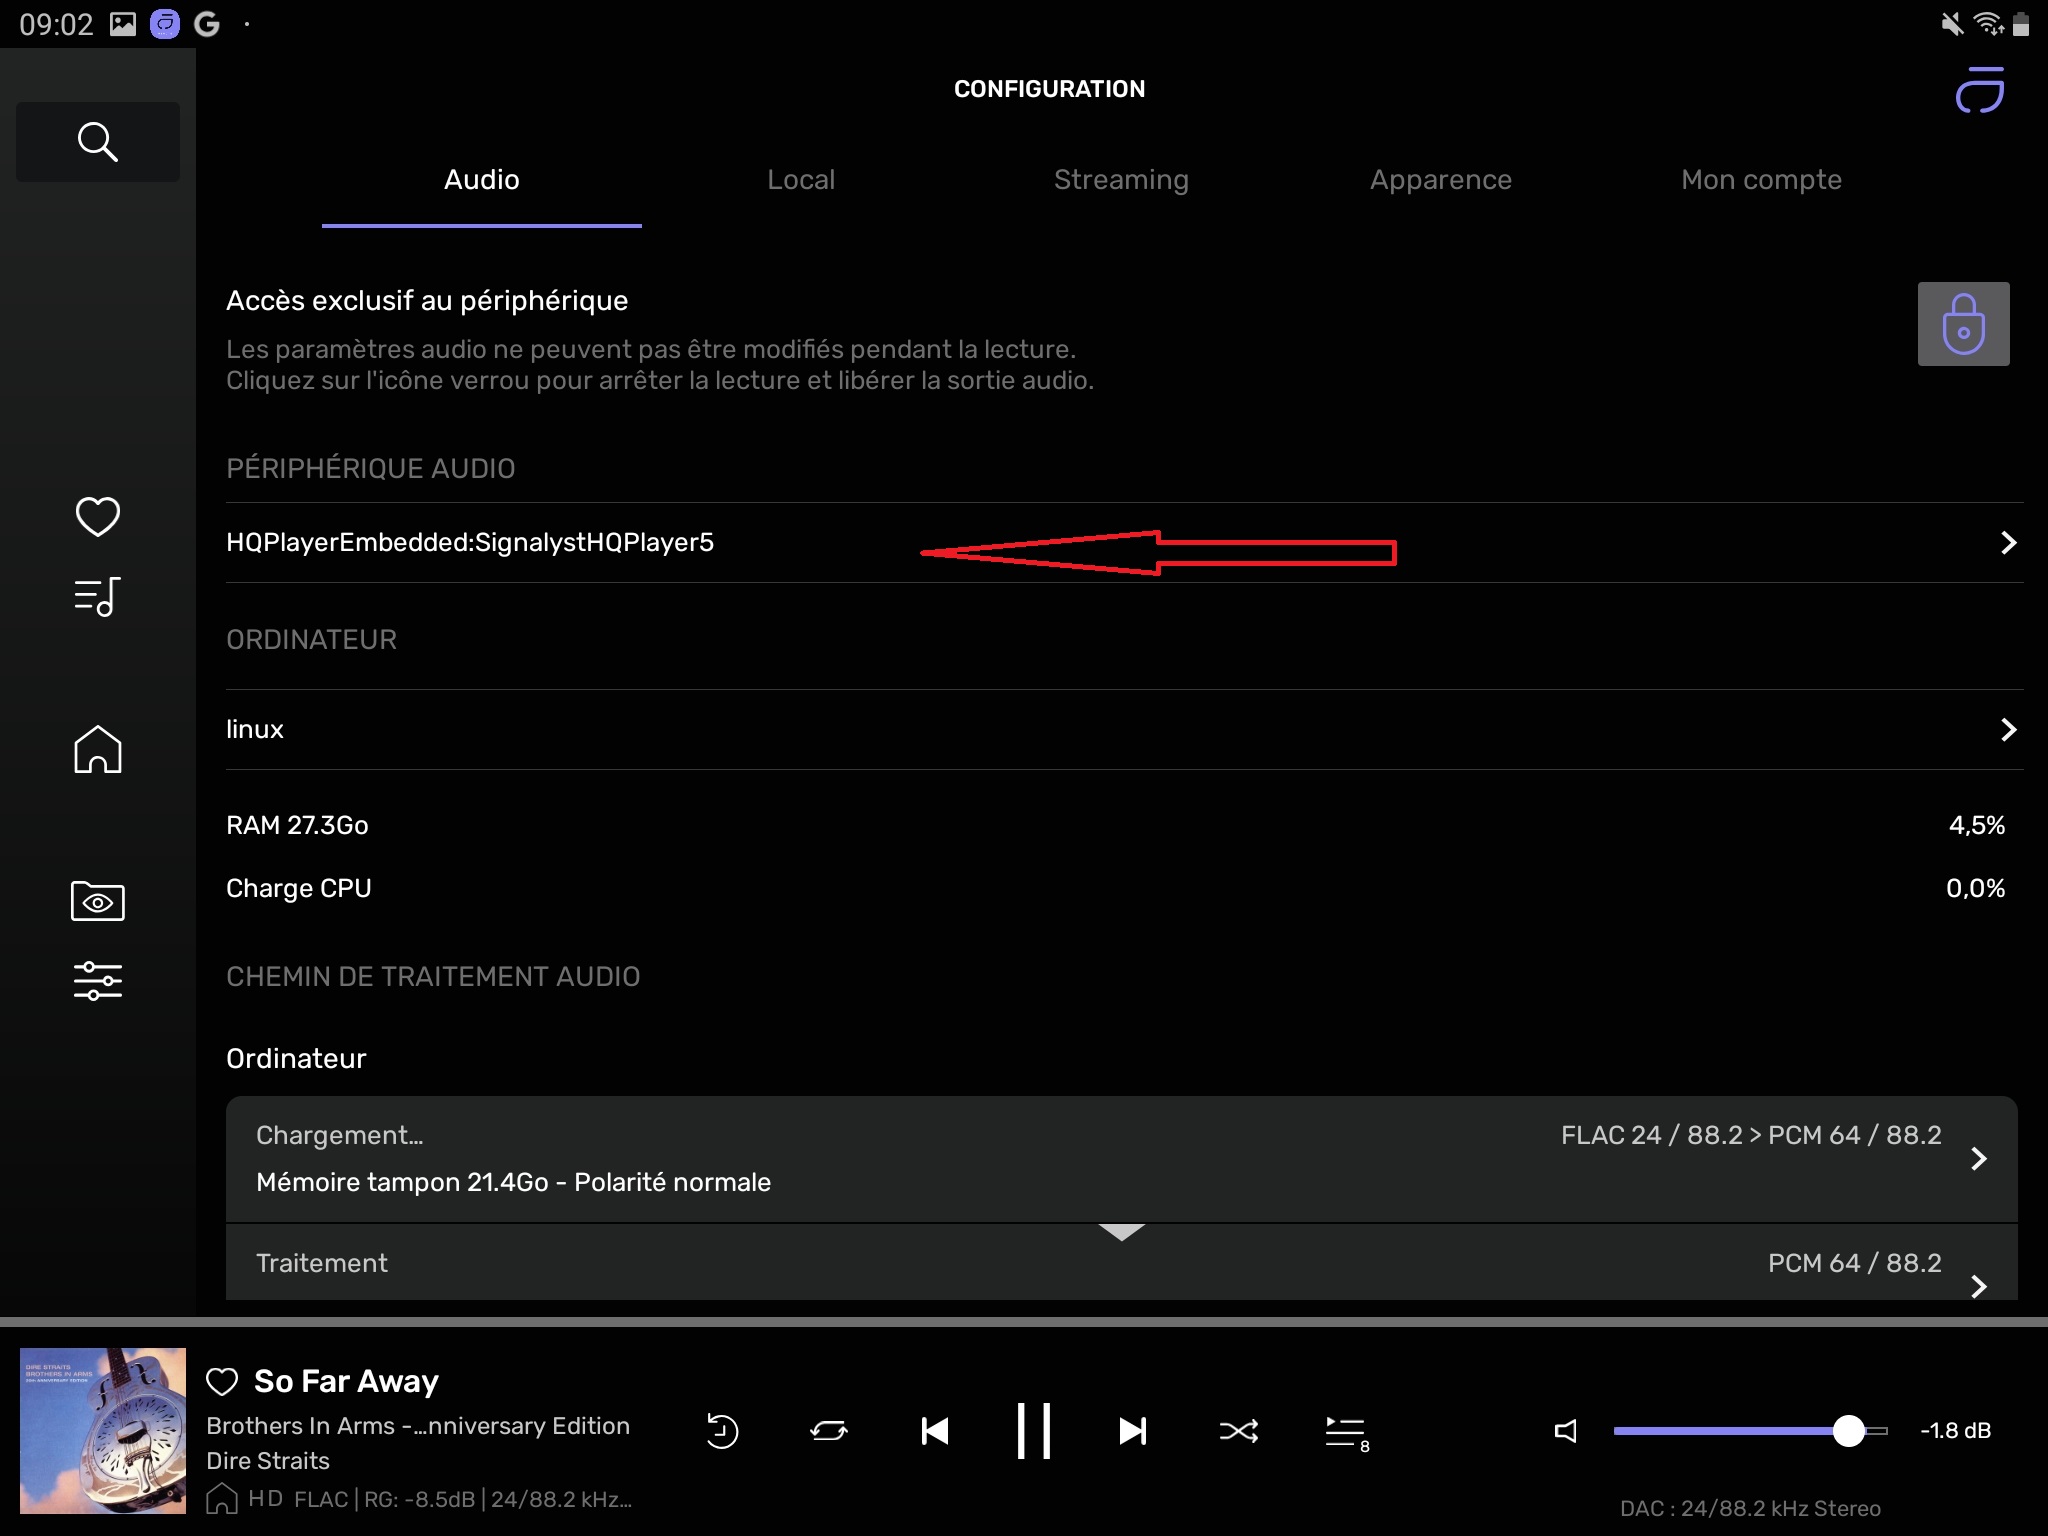Click the local home icon beside HD
The image size is (2048, 1536).
point(222,1498)
